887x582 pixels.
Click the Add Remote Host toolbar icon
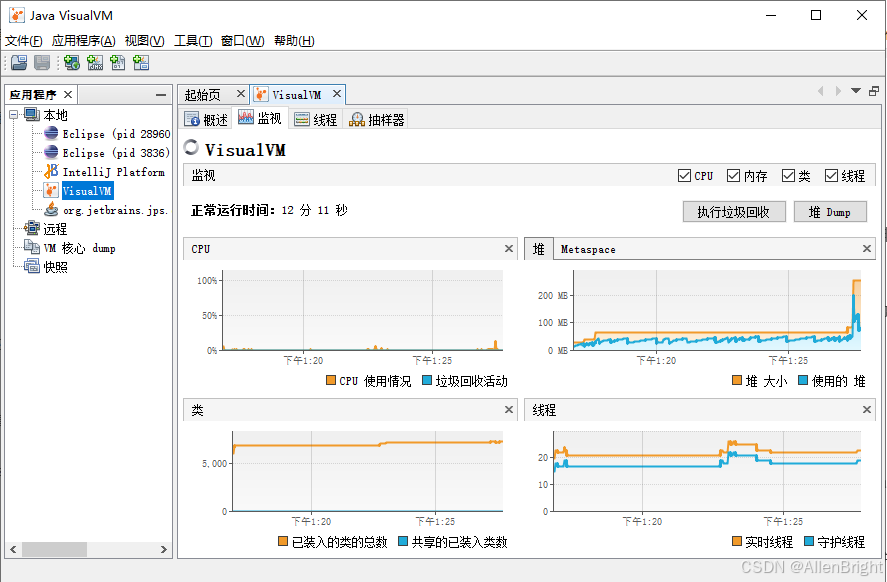click(72, 63)
